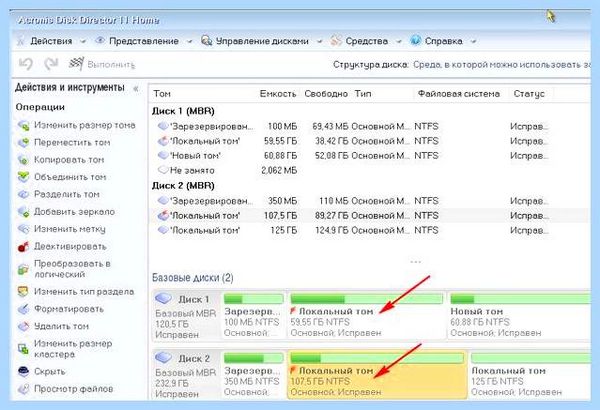Click the Undo arrow icon
The width and height of the screenshot is (600, 410).
coord(26,64)
